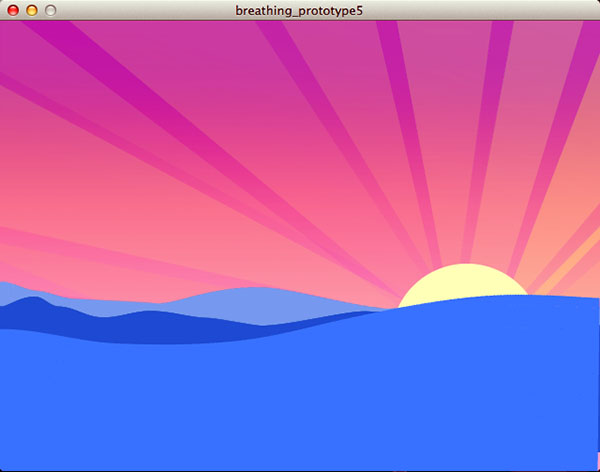
Task: Click the pale yellow sun
Action: coord(461,283)
